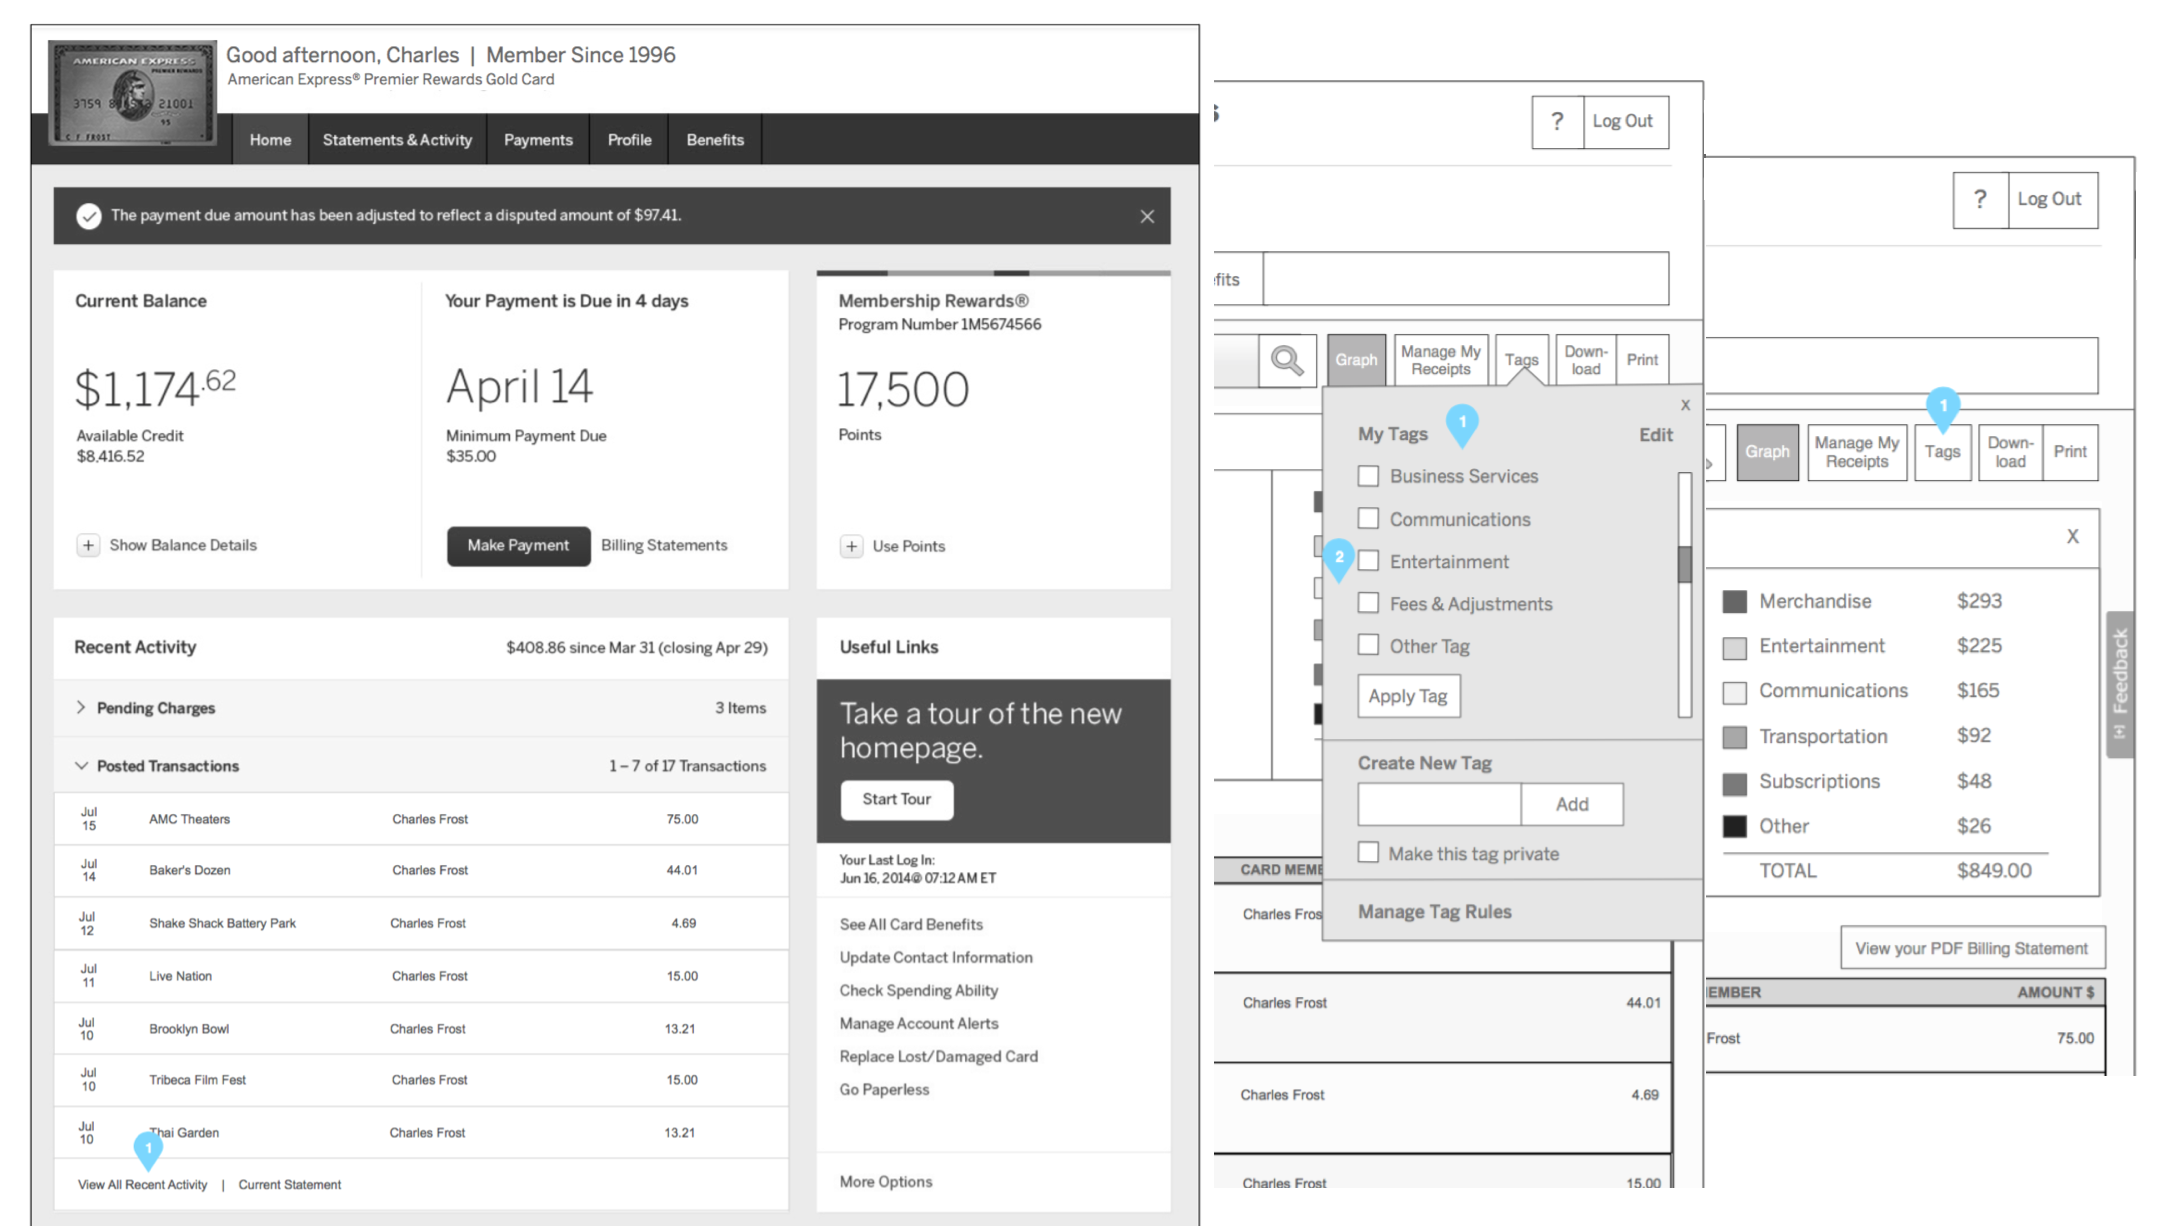
Task: Select the Shake Shack Battery Park transaction
Action: click(421, 923)
